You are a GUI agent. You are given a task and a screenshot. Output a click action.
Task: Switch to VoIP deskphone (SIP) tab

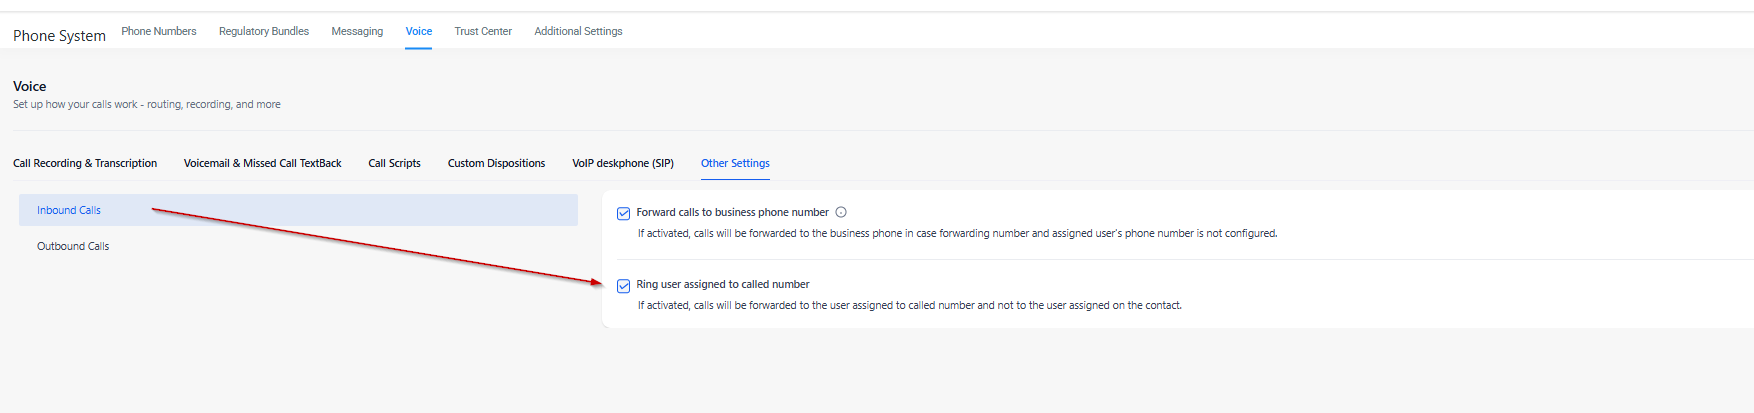click(x=623, y=163)
